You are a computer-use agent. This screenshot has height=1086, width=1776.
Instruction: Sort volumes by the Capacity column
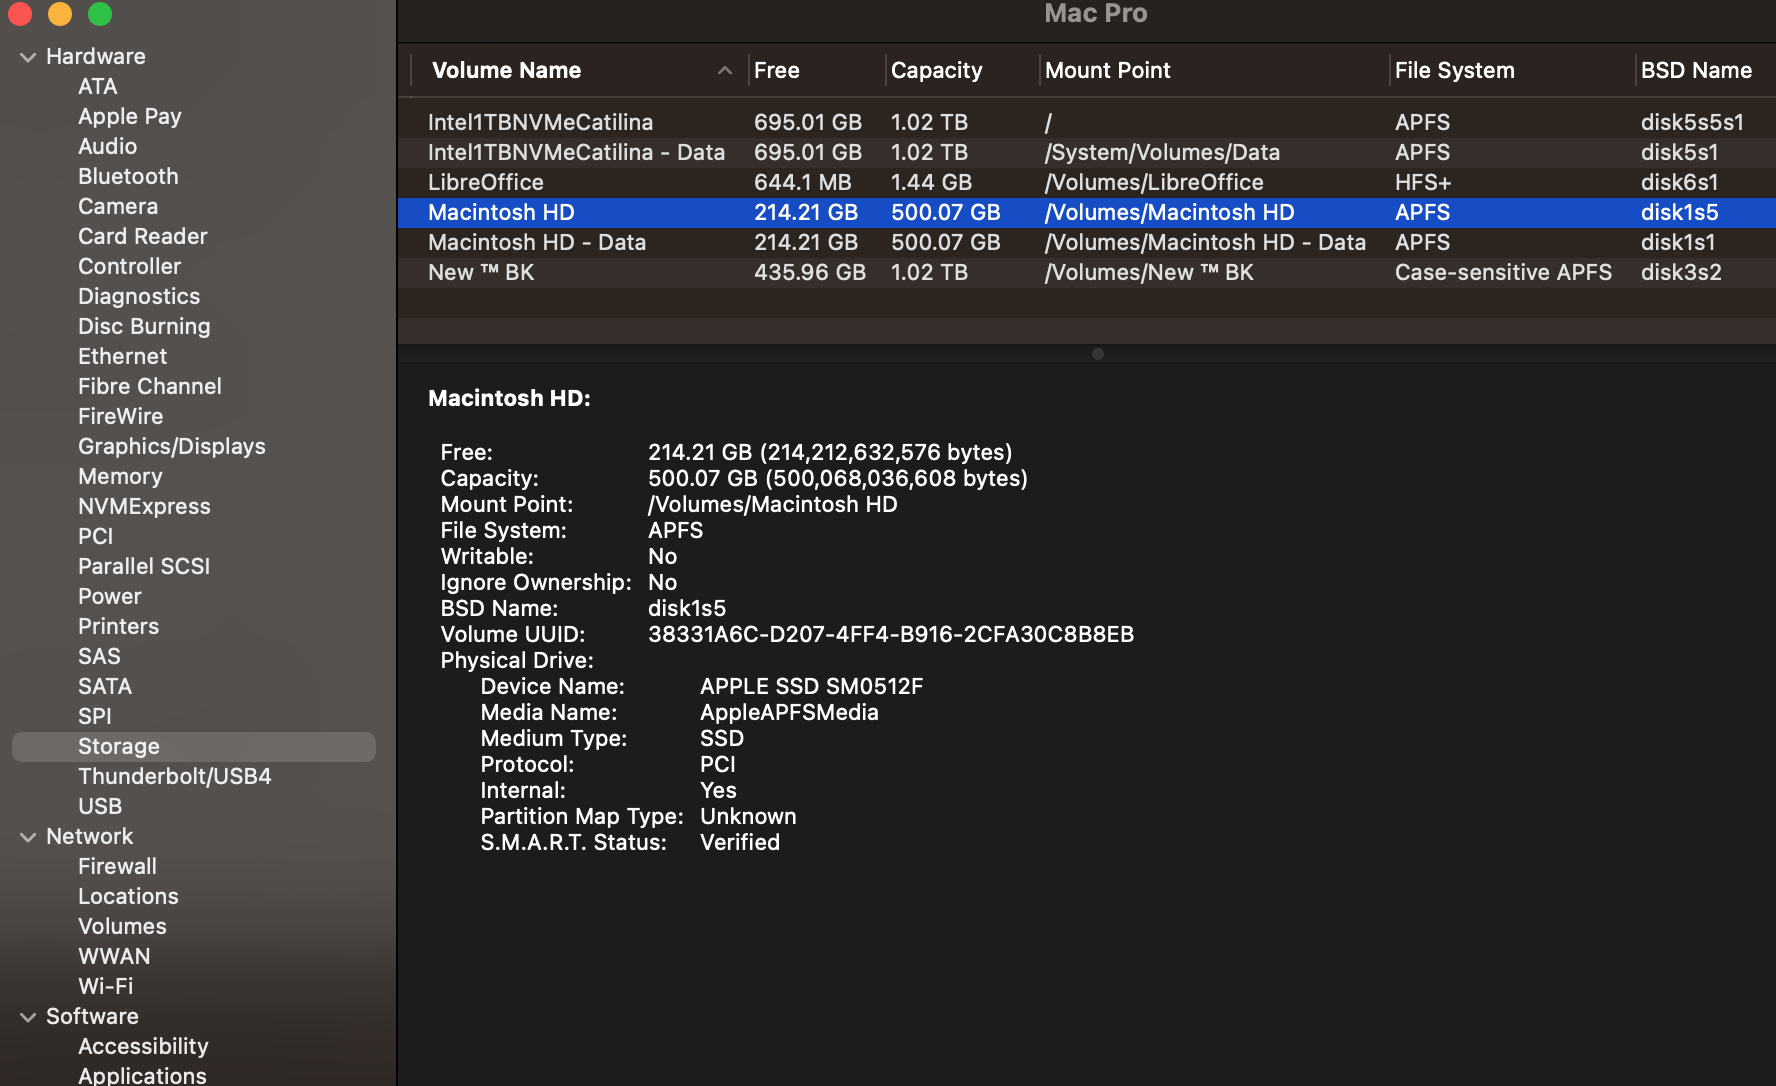click(x=936, y=70)
